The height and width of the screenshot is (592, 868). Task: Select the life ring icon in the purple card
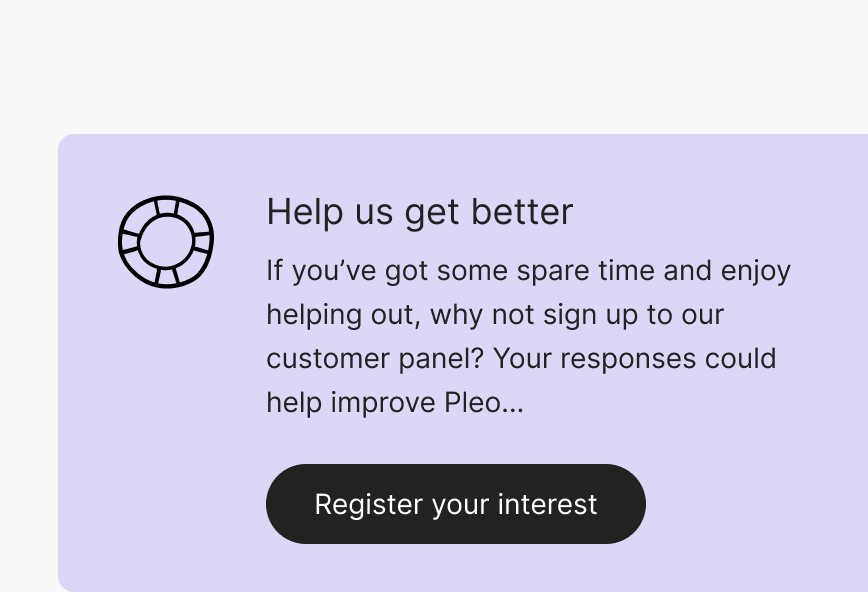pyautogui.click(x=166, y=242)
